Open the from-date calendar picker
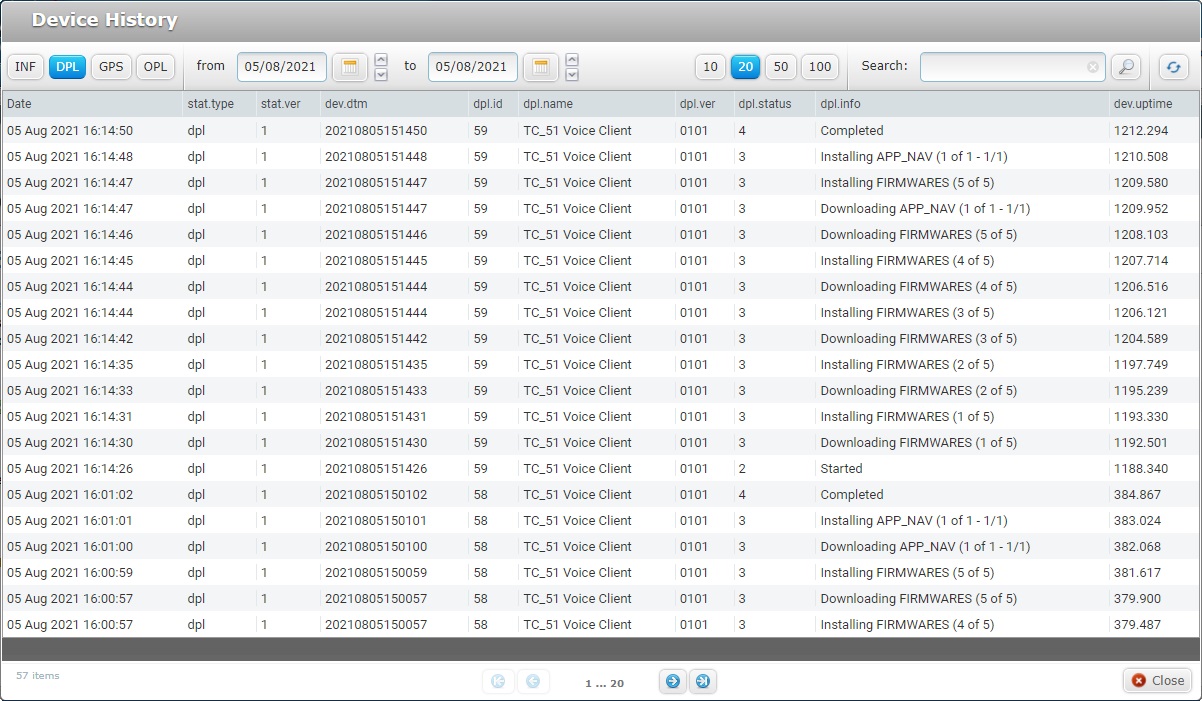 349,67
